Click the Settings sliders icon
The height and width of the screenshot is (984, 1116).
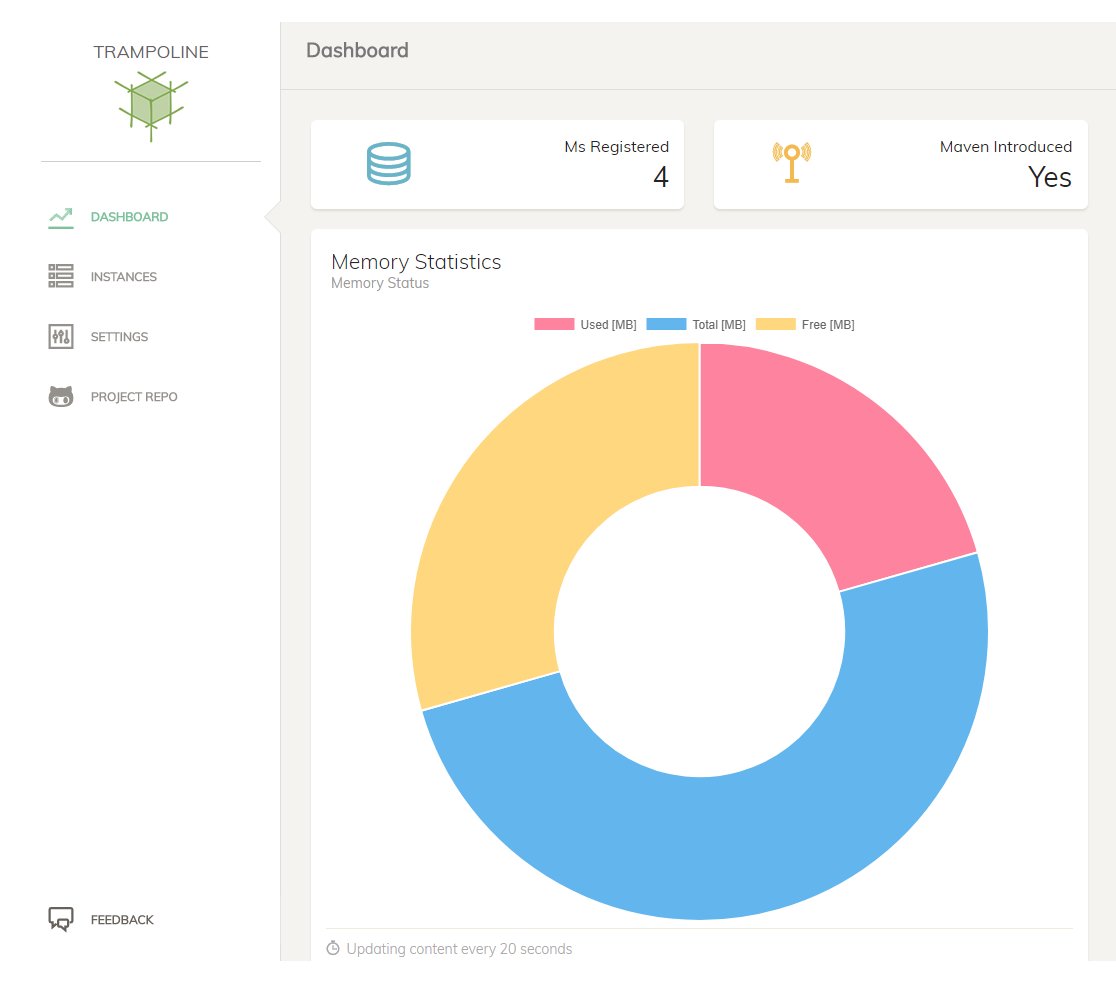(60, 337)
